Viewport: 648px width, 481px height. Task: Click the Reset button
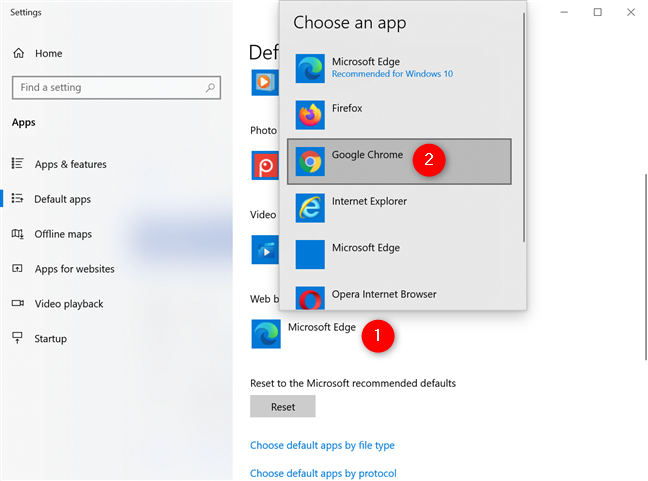(x=283, y=407)
